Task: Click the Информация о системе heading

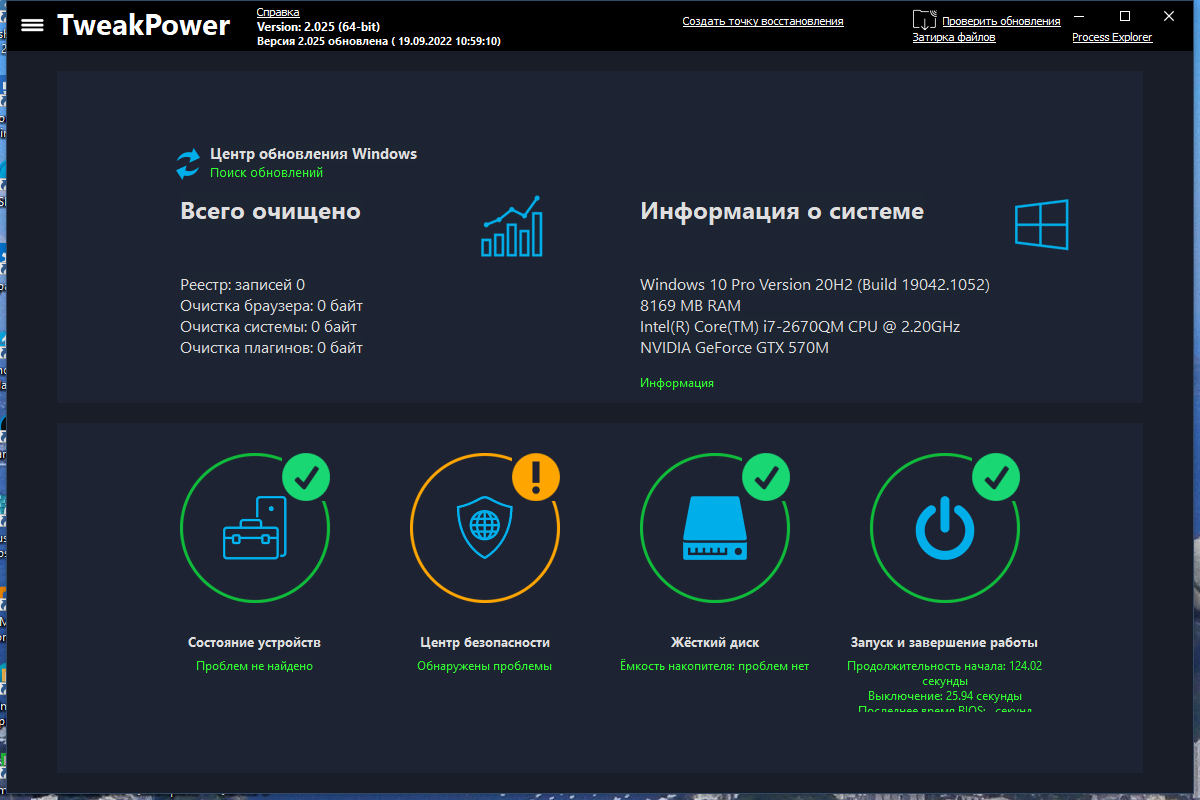Action: 782,211
